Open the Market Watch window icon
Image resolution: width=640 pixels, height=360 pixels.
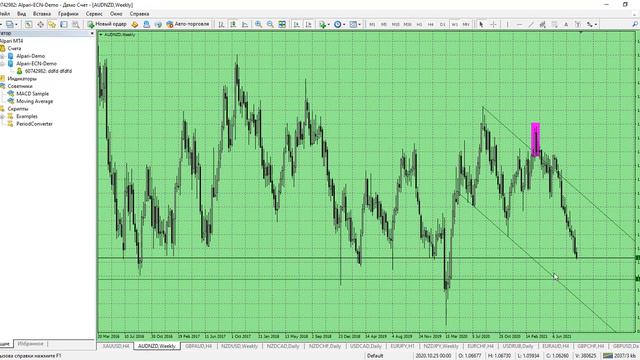(x=28, y=24)
